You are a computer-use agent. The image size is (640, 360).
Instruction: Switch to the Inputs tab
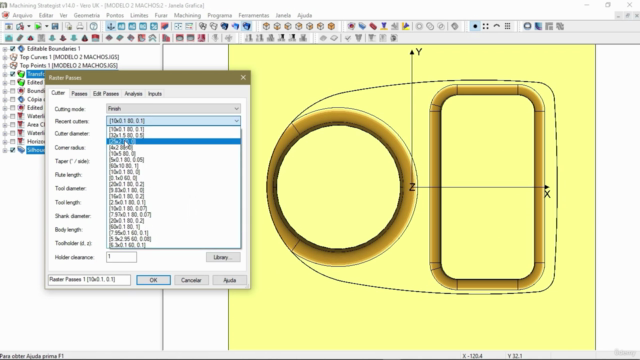pyautogui.click(x=155, y=94)
